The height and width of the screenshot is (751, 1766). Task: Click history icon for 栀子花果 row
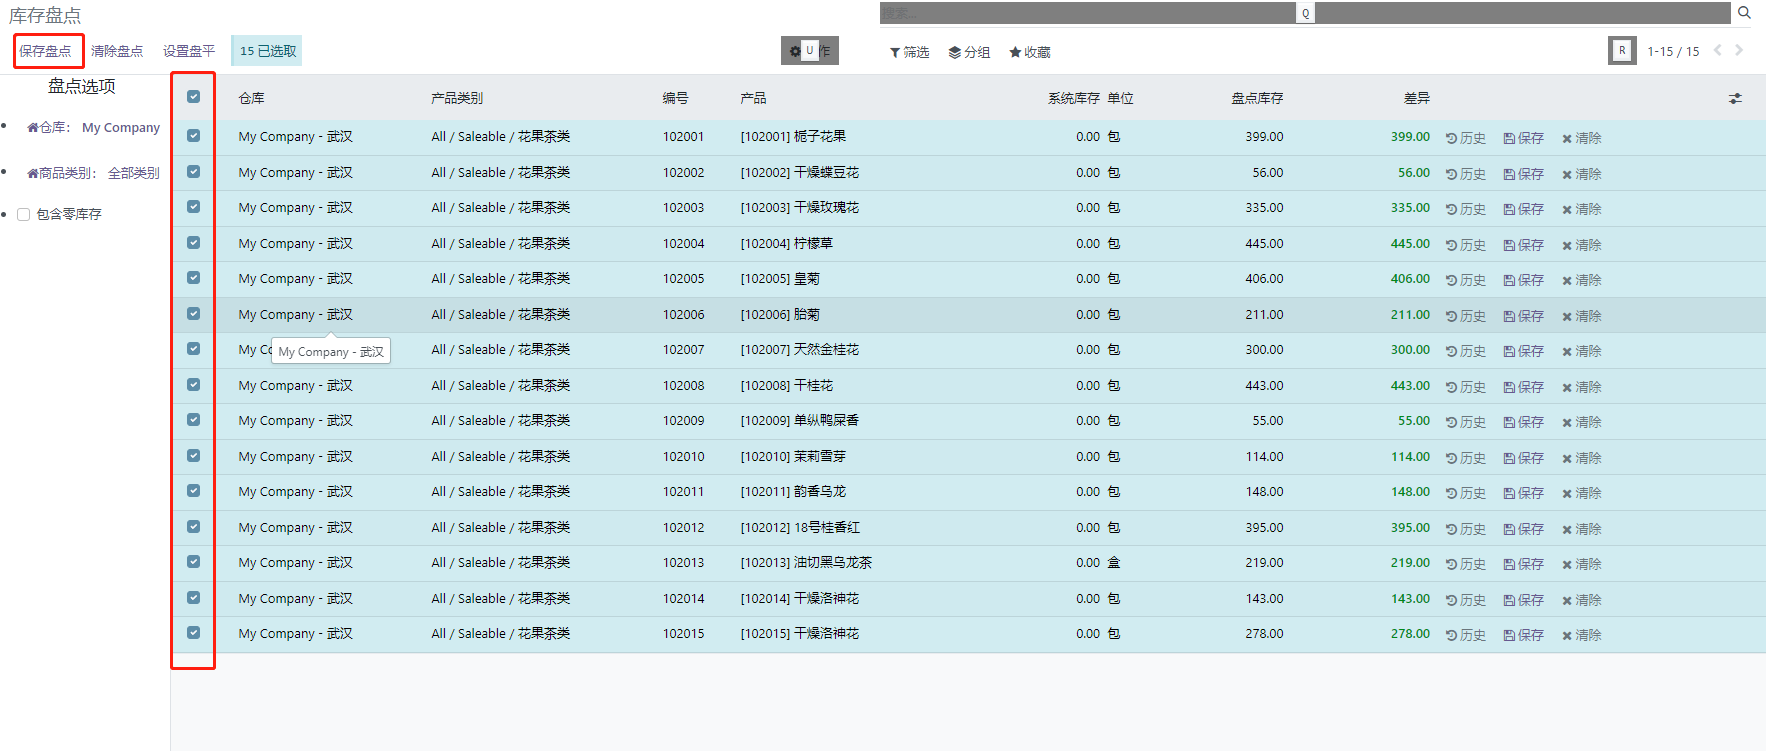[x=1466, y=138]
